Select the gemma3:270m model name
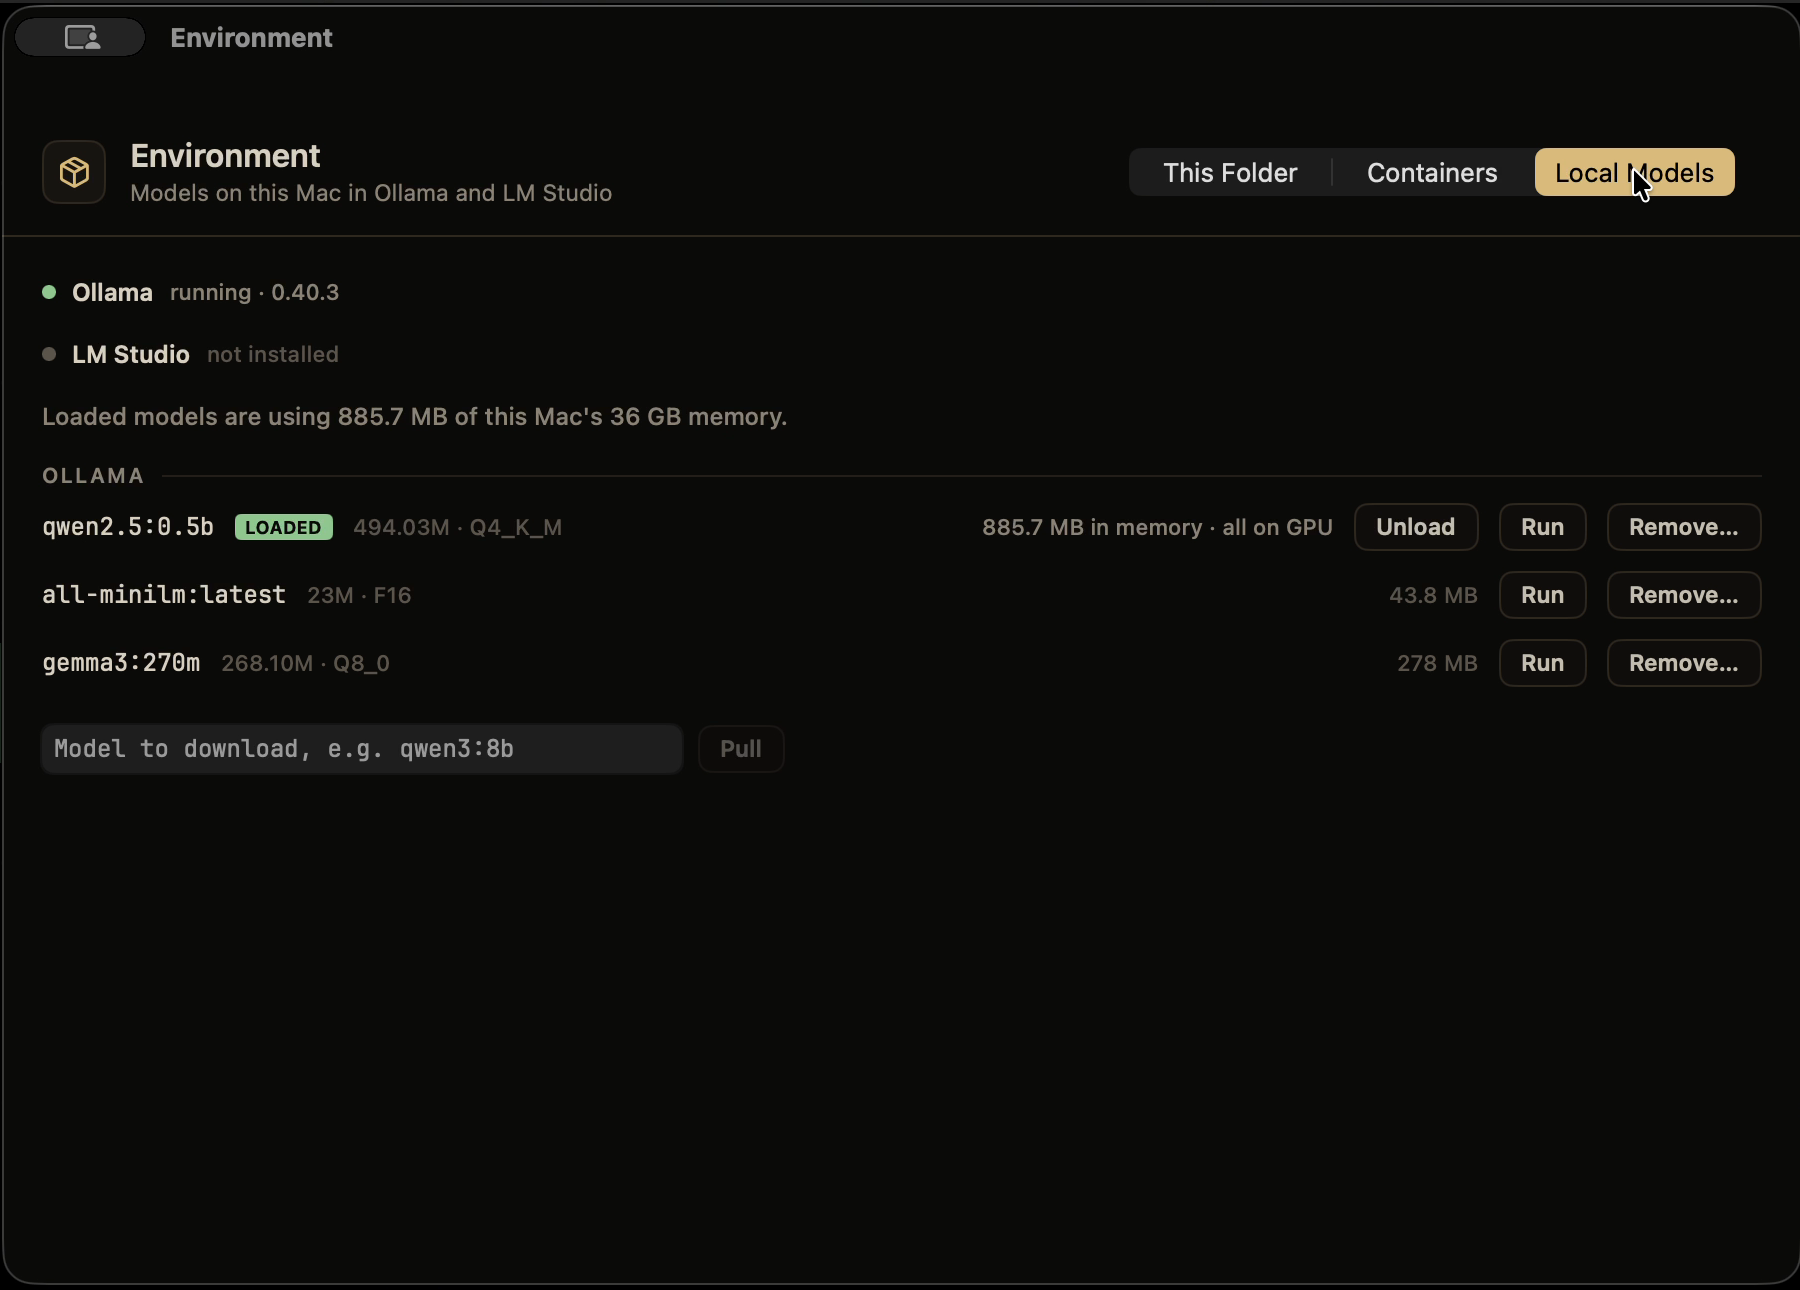This screenshot has height=1290, width=1800. tap(121, 663)
